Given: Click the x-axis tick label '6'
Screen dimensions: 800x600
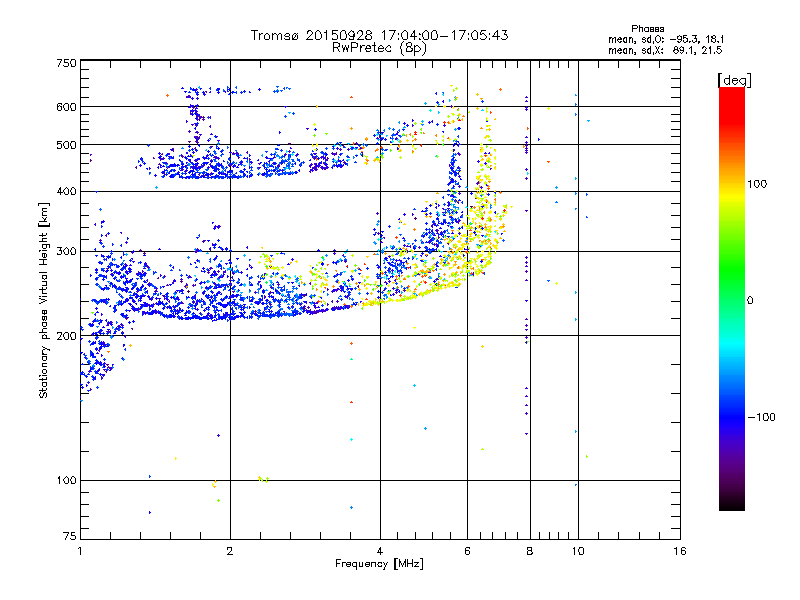Looking at the screenshot, I should point(467,551).
